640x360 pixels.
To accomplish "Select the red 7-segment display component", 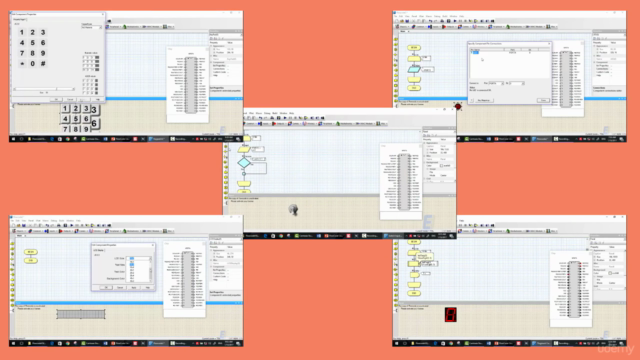I will coord(451,314).
